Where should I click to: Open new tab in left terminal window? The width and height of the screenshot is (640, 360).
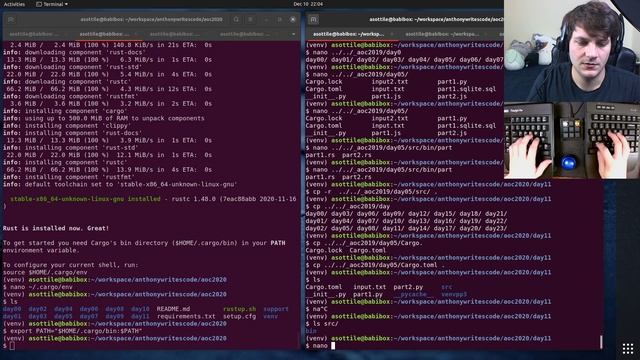pyautogui.click(x=11, y=19)
